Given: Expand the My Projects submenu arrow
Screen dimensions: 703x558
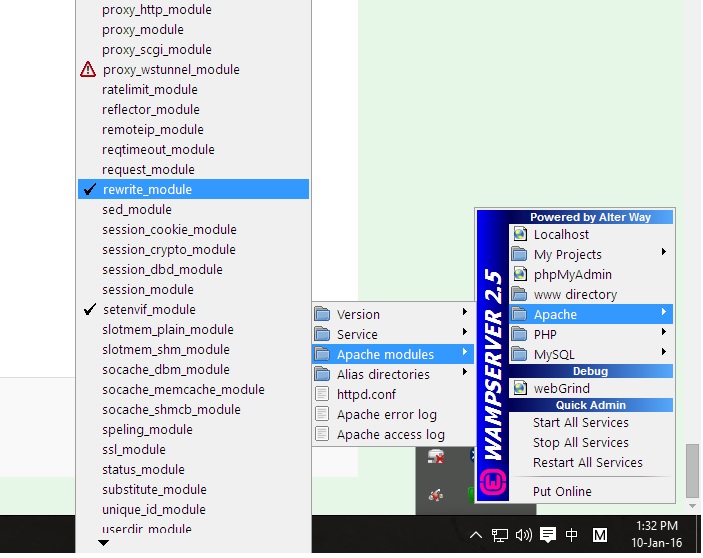Looking at the screenshot, I should 664,252.
